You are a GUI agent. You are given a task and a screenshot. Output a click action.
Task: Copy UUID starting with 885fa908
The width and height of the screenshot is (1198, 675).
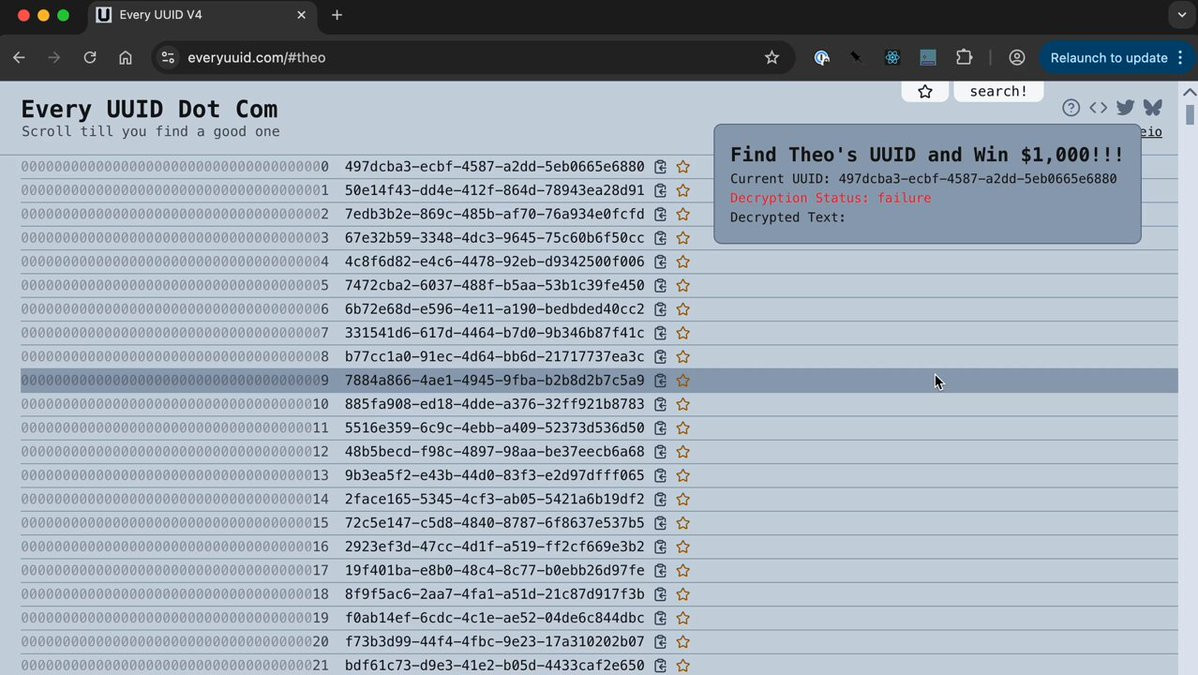tap(660, 404)
